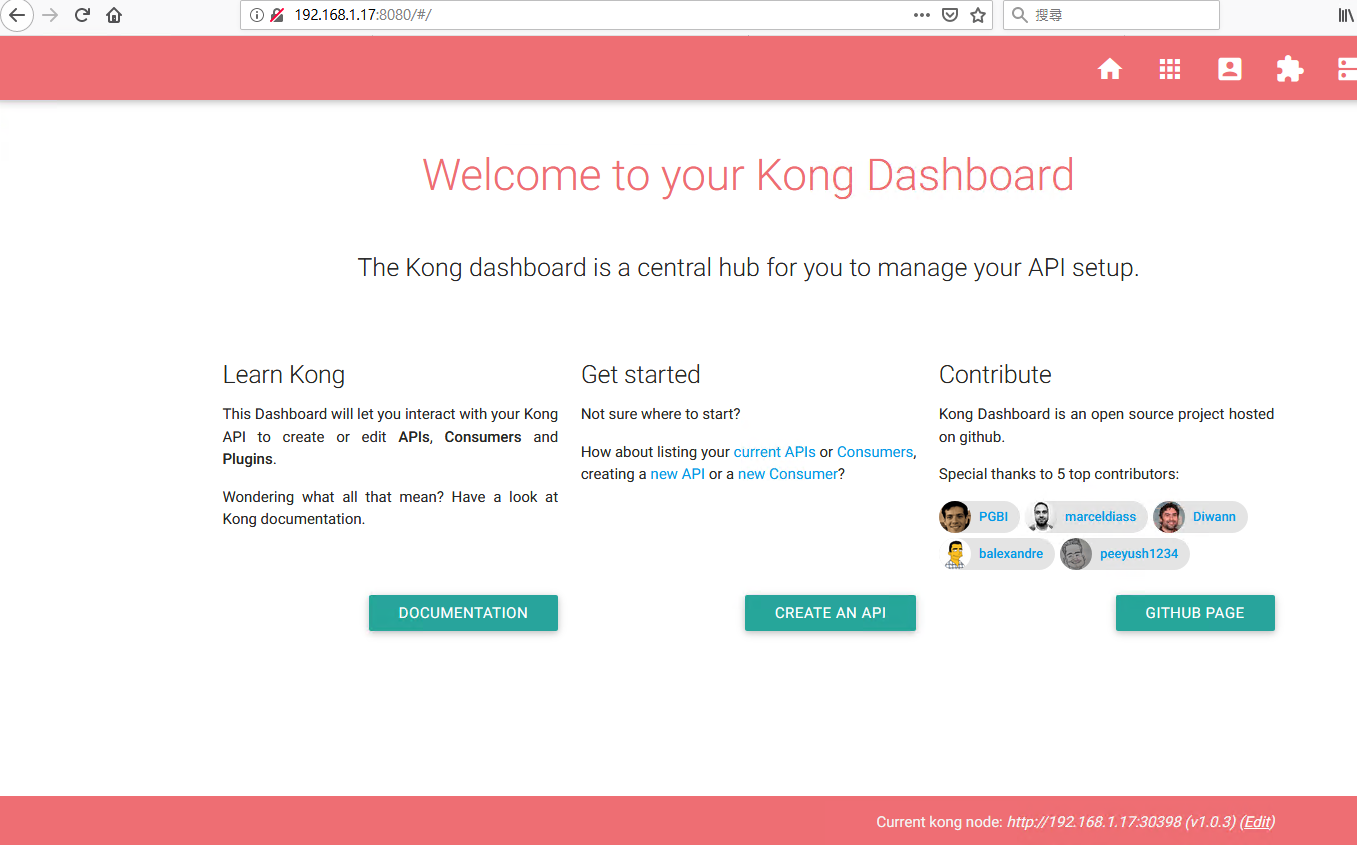Open the Consumers person icon in header
1357x845 pixels.
[1230, 69]
